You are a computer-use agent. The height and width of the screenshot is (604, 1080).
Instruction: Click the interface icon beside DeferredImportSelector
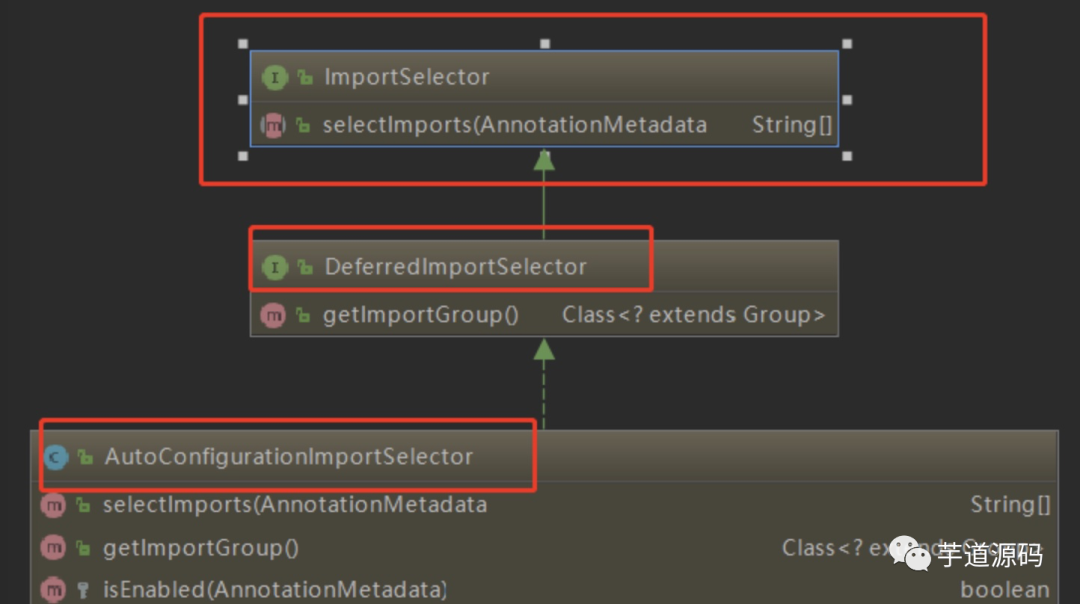(x=274, y=267)
